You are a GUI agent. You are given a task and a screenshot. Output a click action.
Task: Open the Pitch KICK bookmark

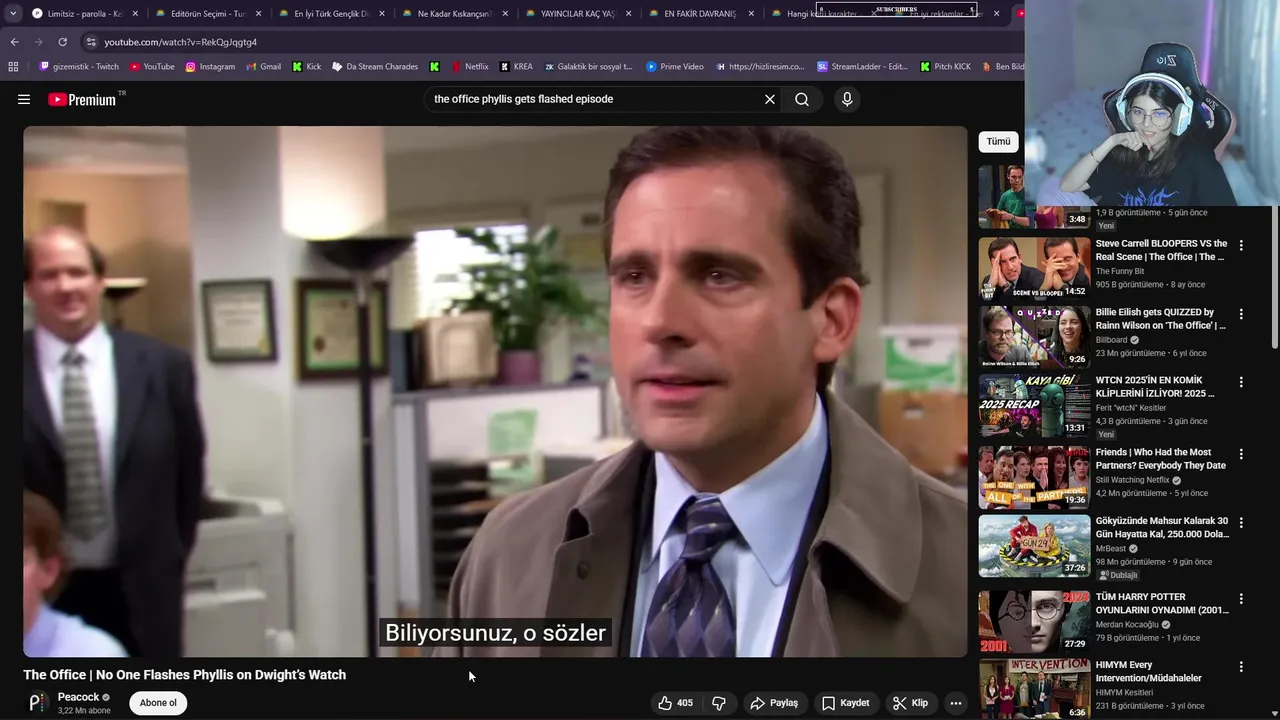[944, 67]
